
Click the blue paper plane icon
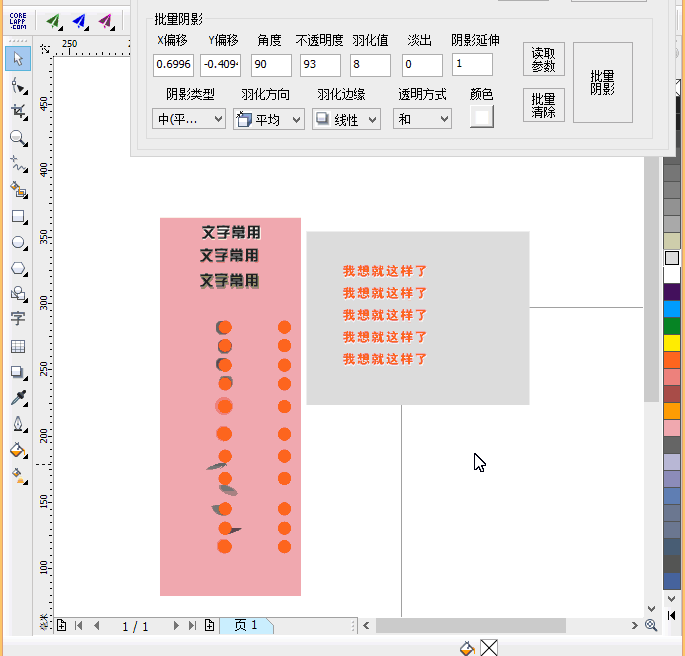(80, 21)
